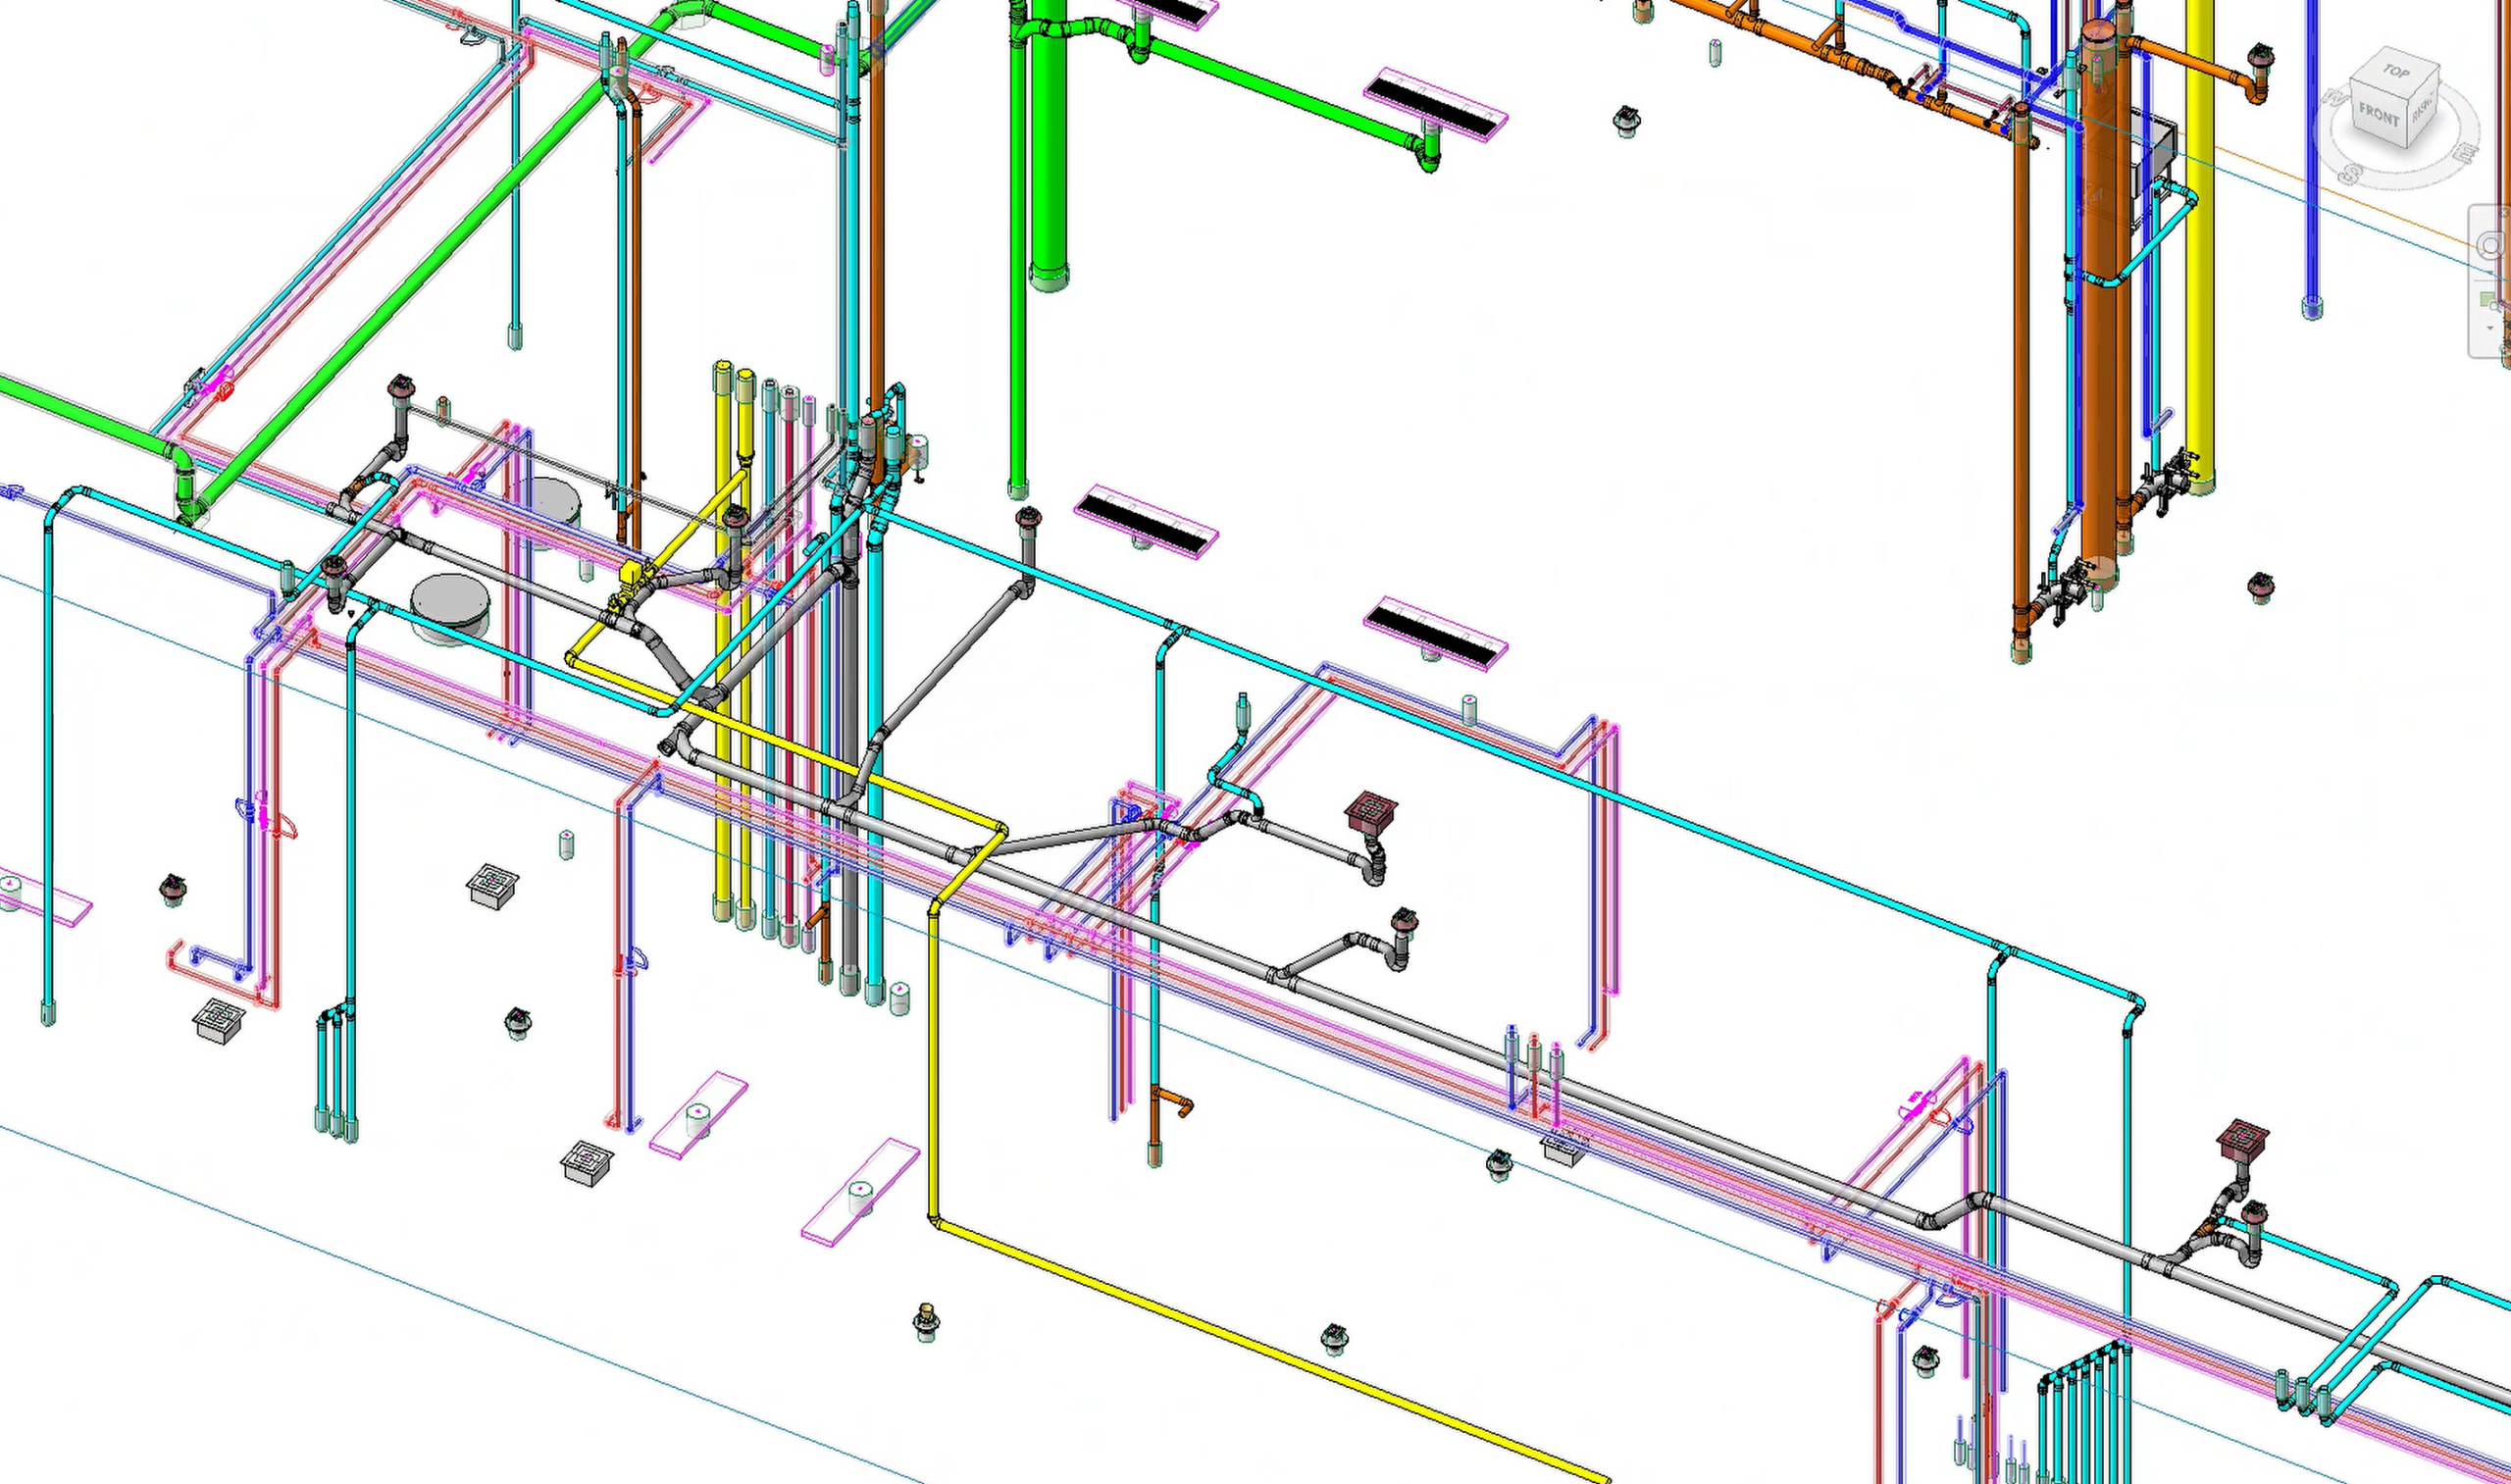The height and width of the screenshot is (1484, 2511).
Task: Click the RIGHT face of the ViewCube
Action: coord(2423,110)
